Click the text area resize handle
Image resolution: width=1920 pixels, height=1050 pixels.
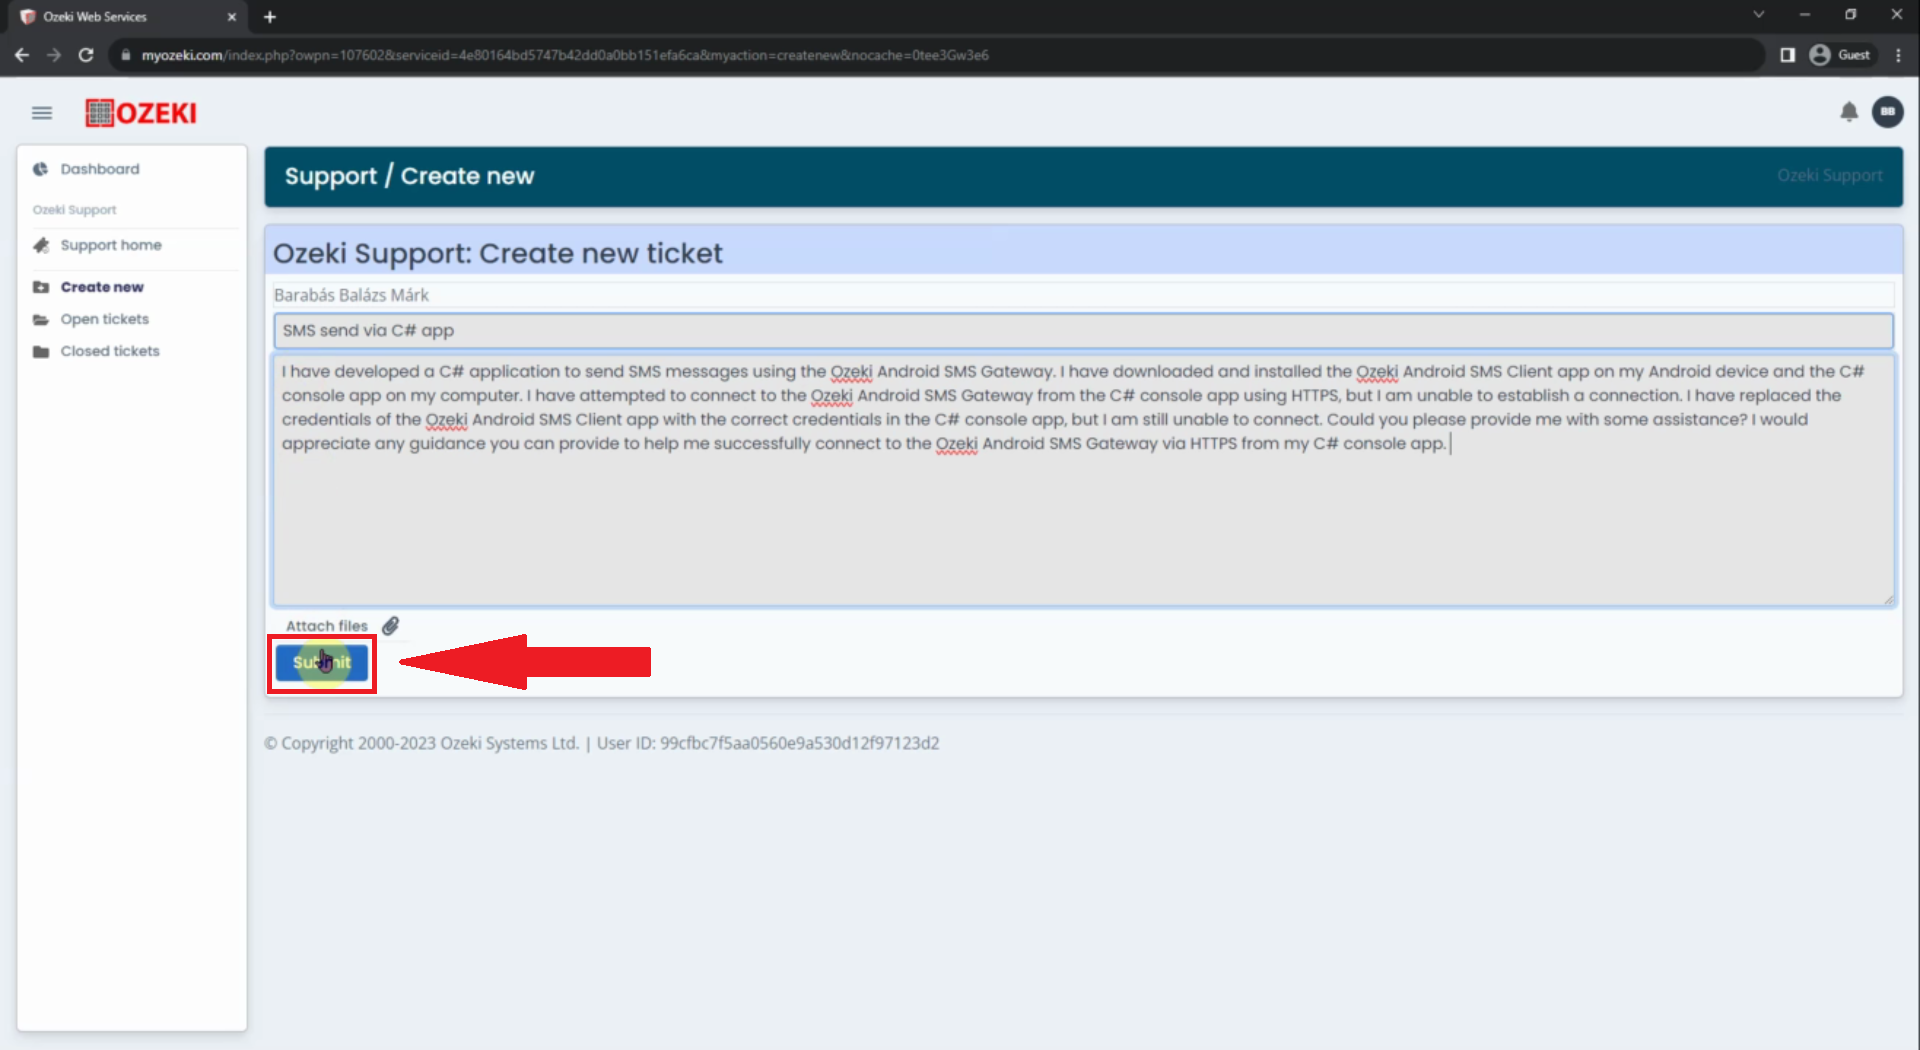(x=1888, y=600)
